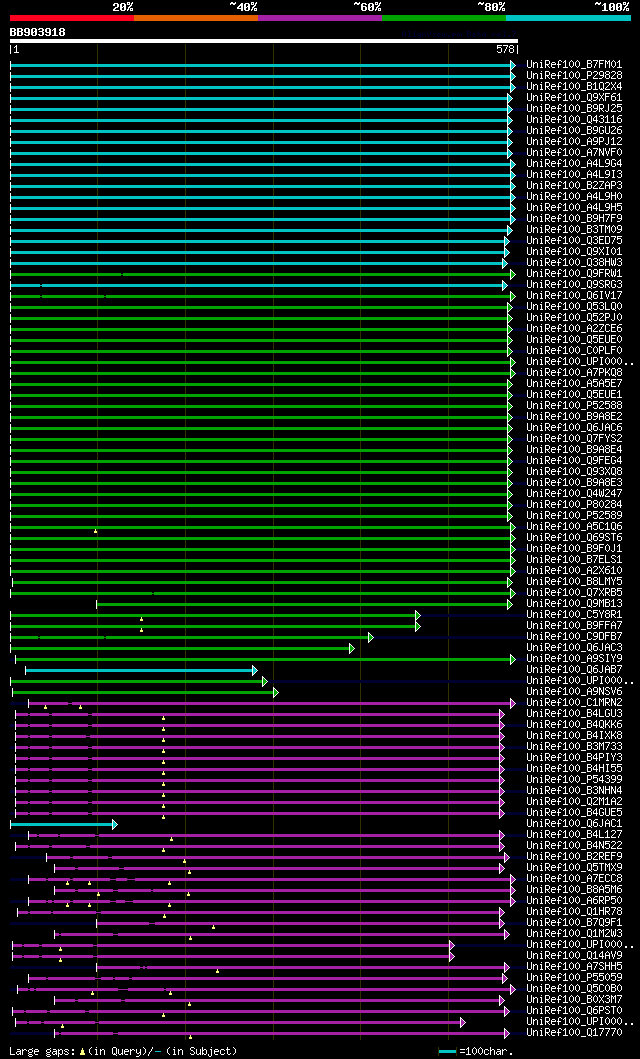Open hit UniRef100_Q9XF61
Image resolution: width=640 pixels, height=1059 pixels.
click(x=574, y=98)
